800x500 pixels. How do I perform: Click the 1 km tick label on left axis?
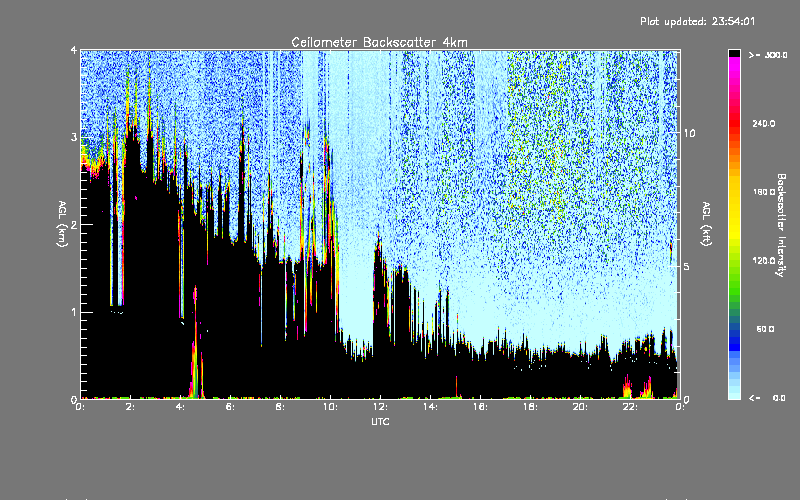pos(74,312)
